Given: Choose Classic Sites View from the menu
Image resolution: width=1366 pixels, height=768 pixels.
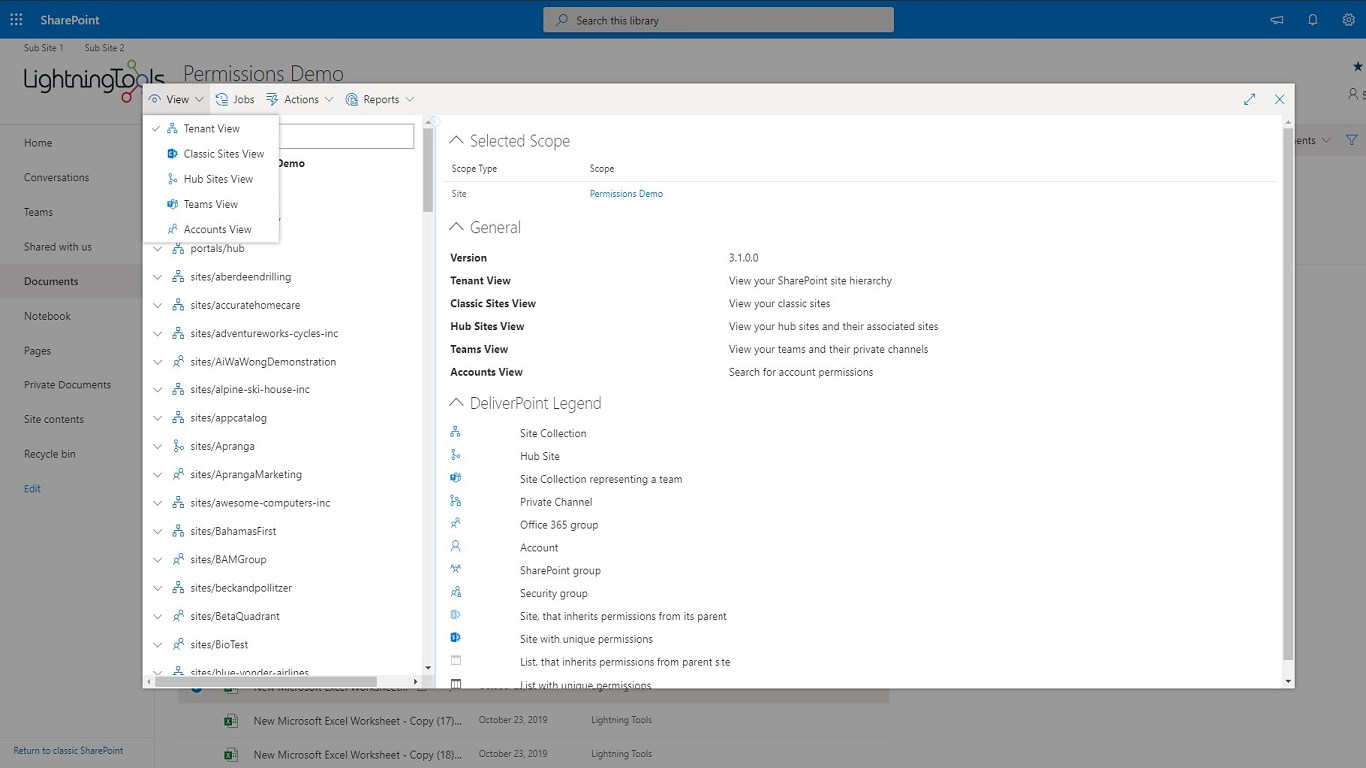Looking at the screenshot, I should tap(211, 154).
